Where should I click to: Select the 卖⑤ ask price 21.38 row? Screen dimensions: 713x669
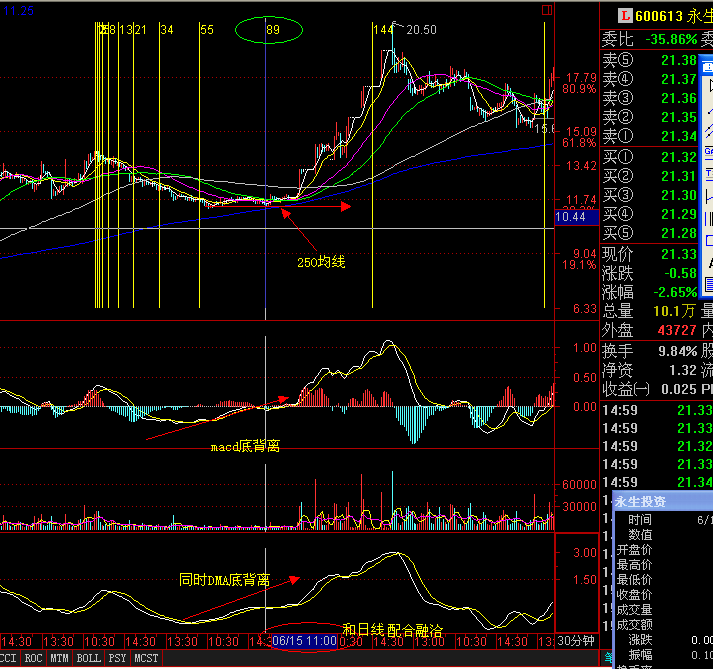[x=650, y=60]
